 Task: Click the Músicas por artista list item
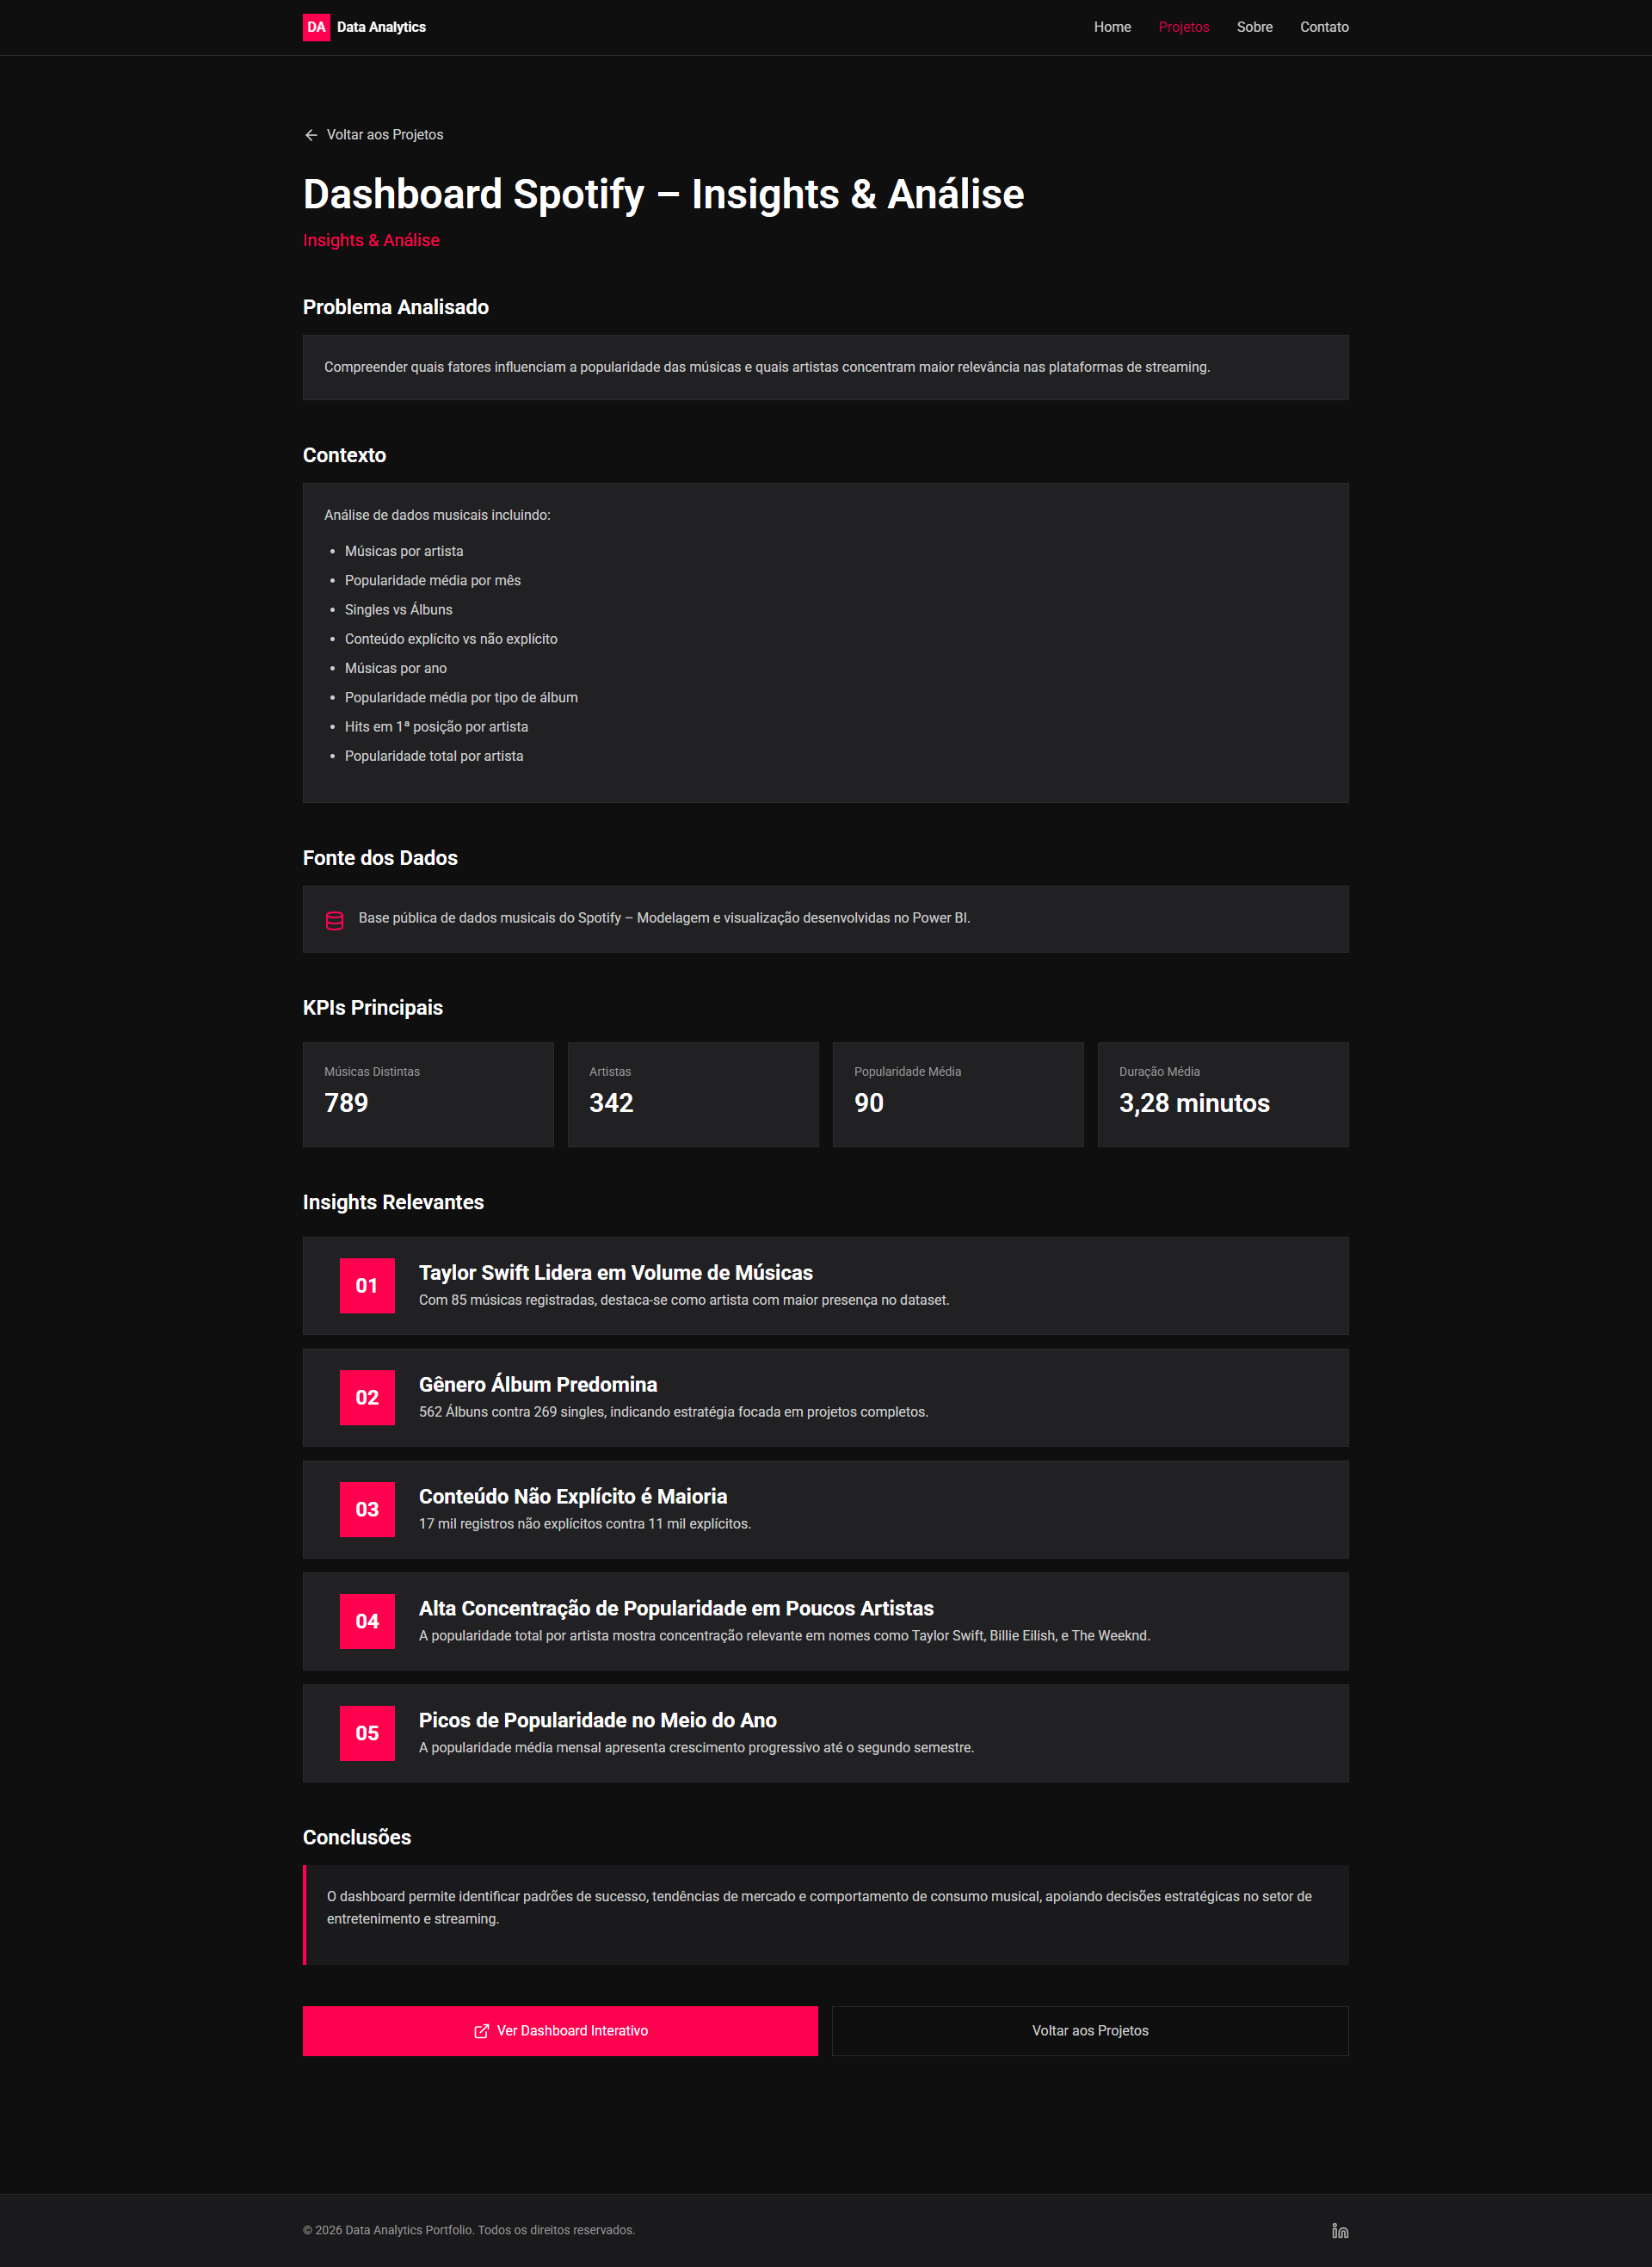click(404, 551)
